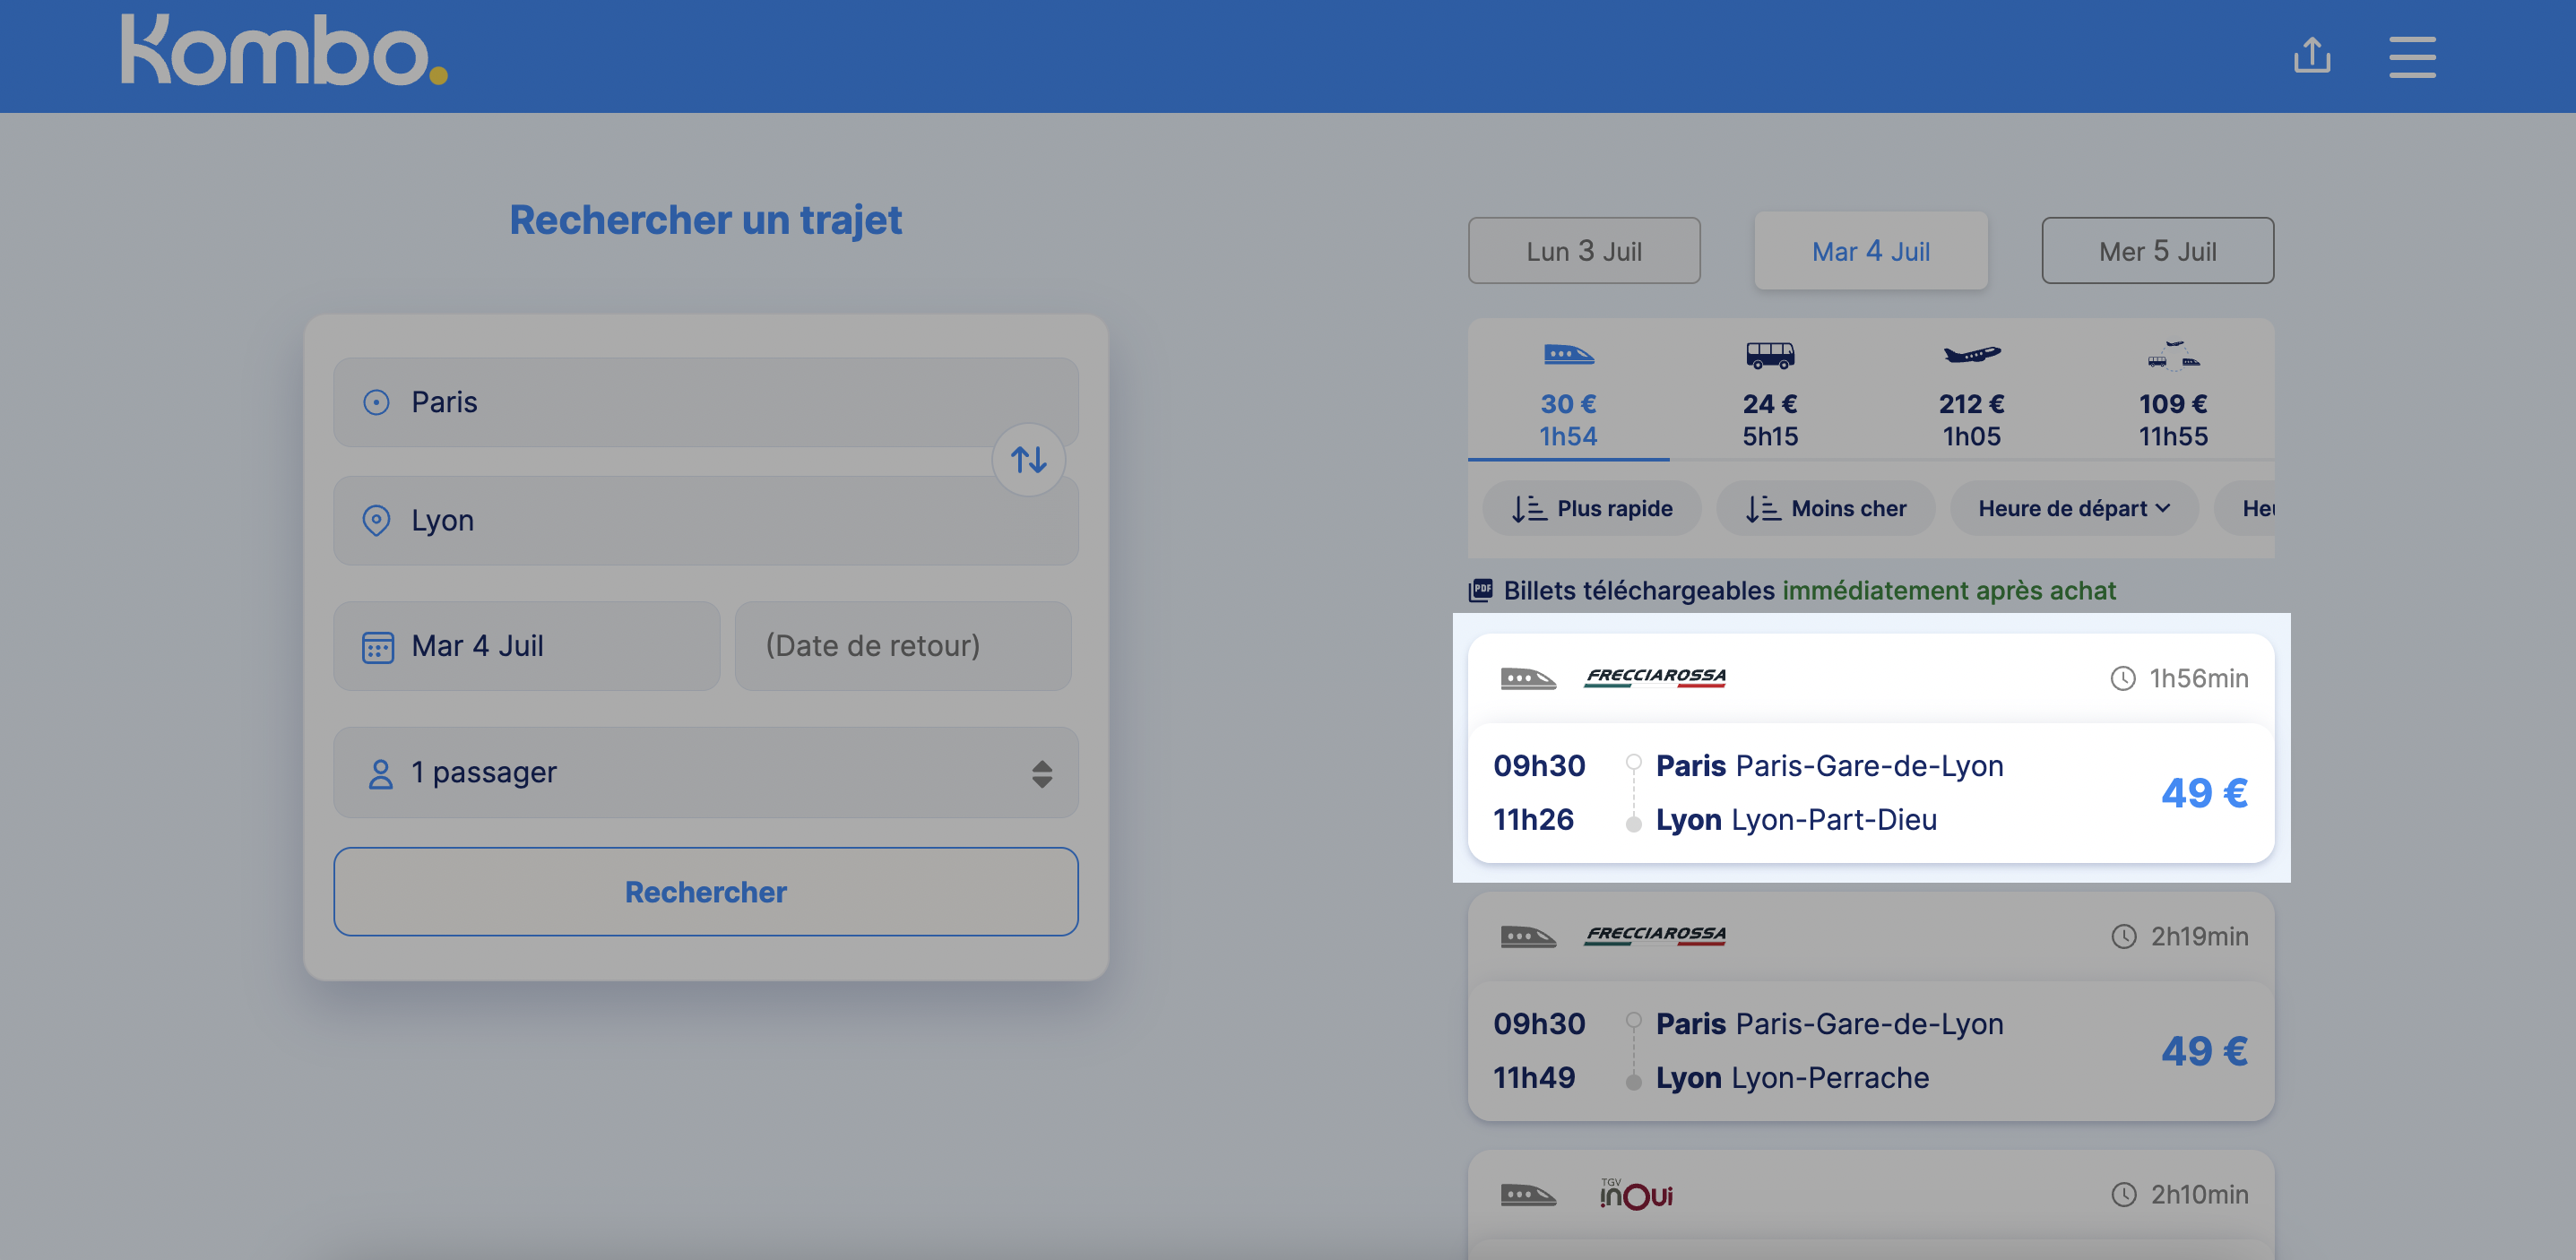
Task: Swap departure and destination cities
Action: coord(1028,460)
